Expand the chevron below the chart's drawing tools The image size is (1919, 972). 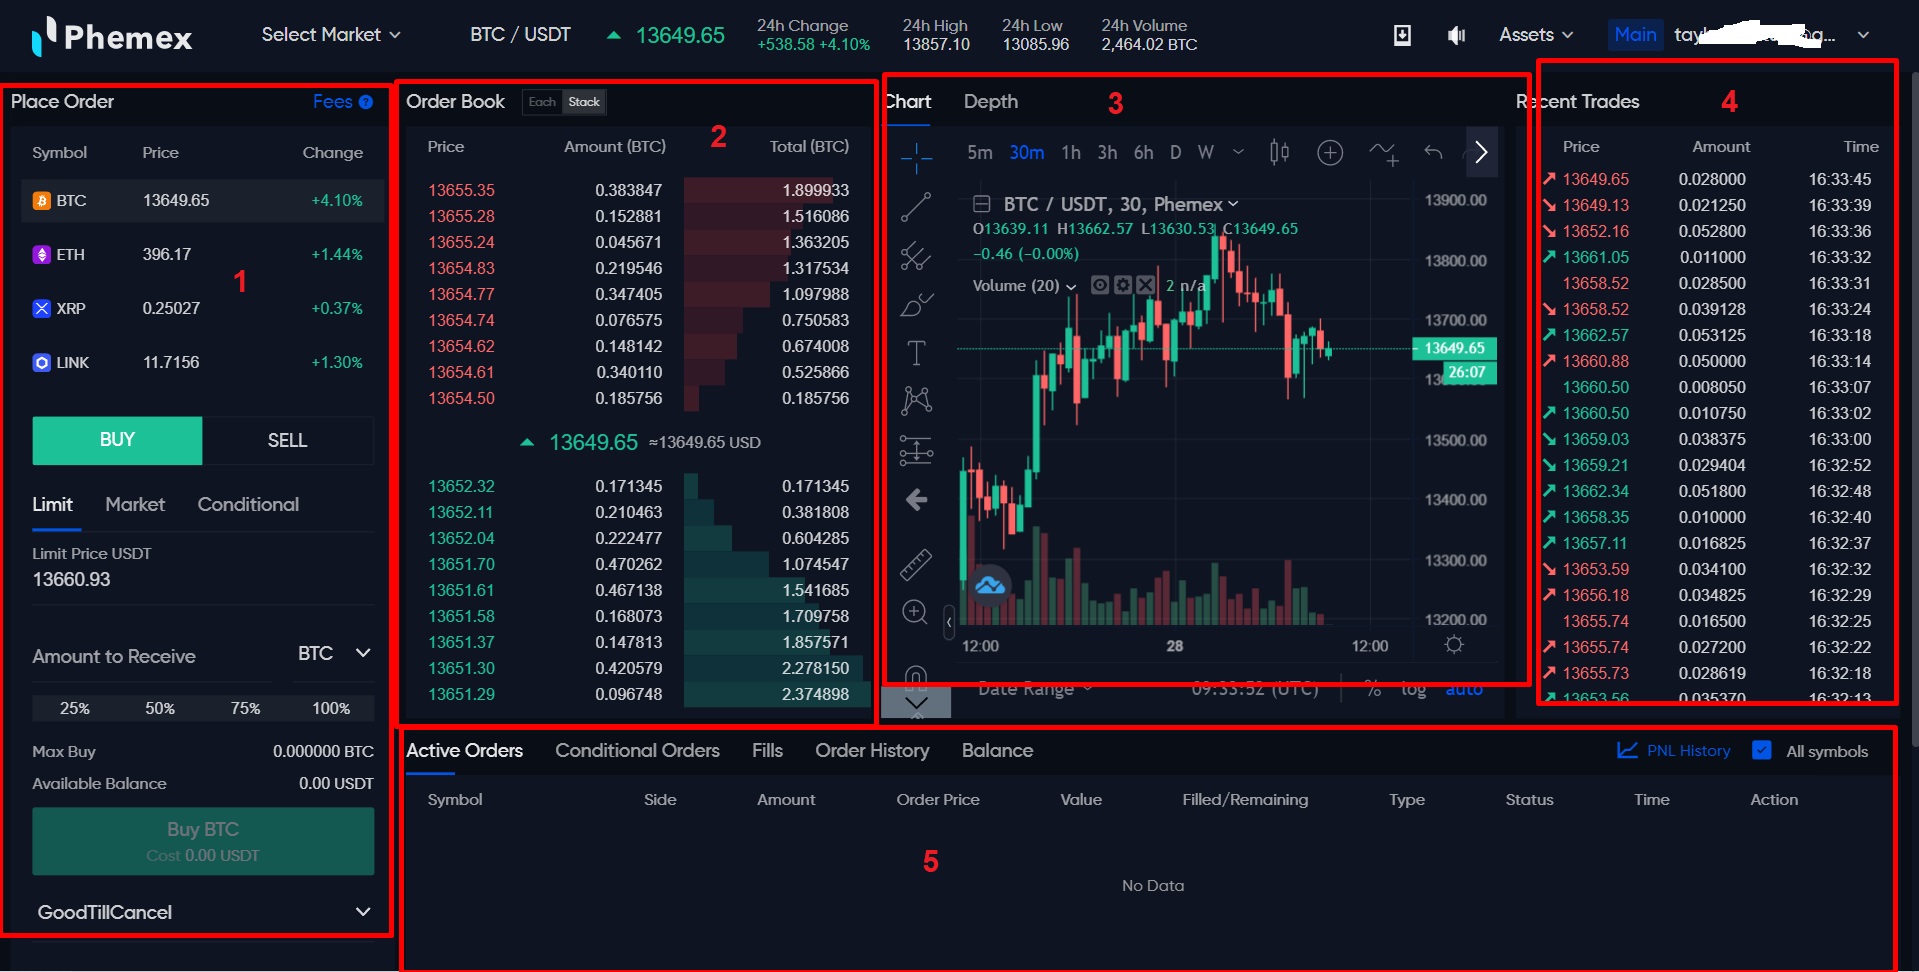coord(916,703)
